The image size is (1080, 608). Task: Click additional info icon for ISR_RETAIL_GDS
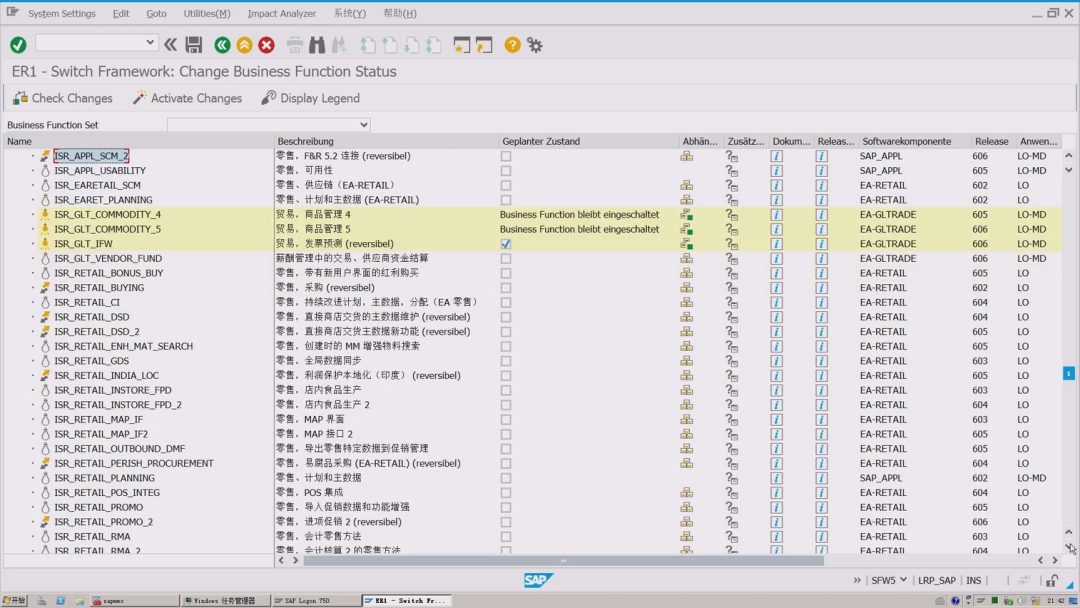[731, 361]
